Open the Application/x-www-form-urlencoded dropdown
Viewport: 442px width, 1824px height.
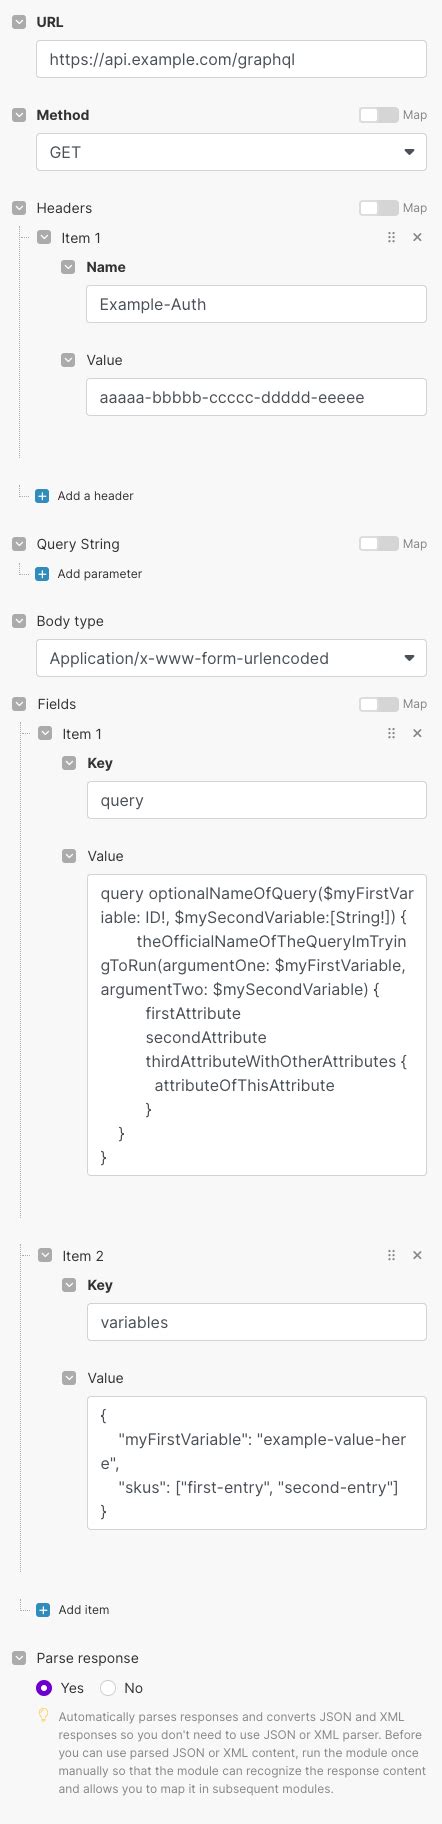point(231,658)
